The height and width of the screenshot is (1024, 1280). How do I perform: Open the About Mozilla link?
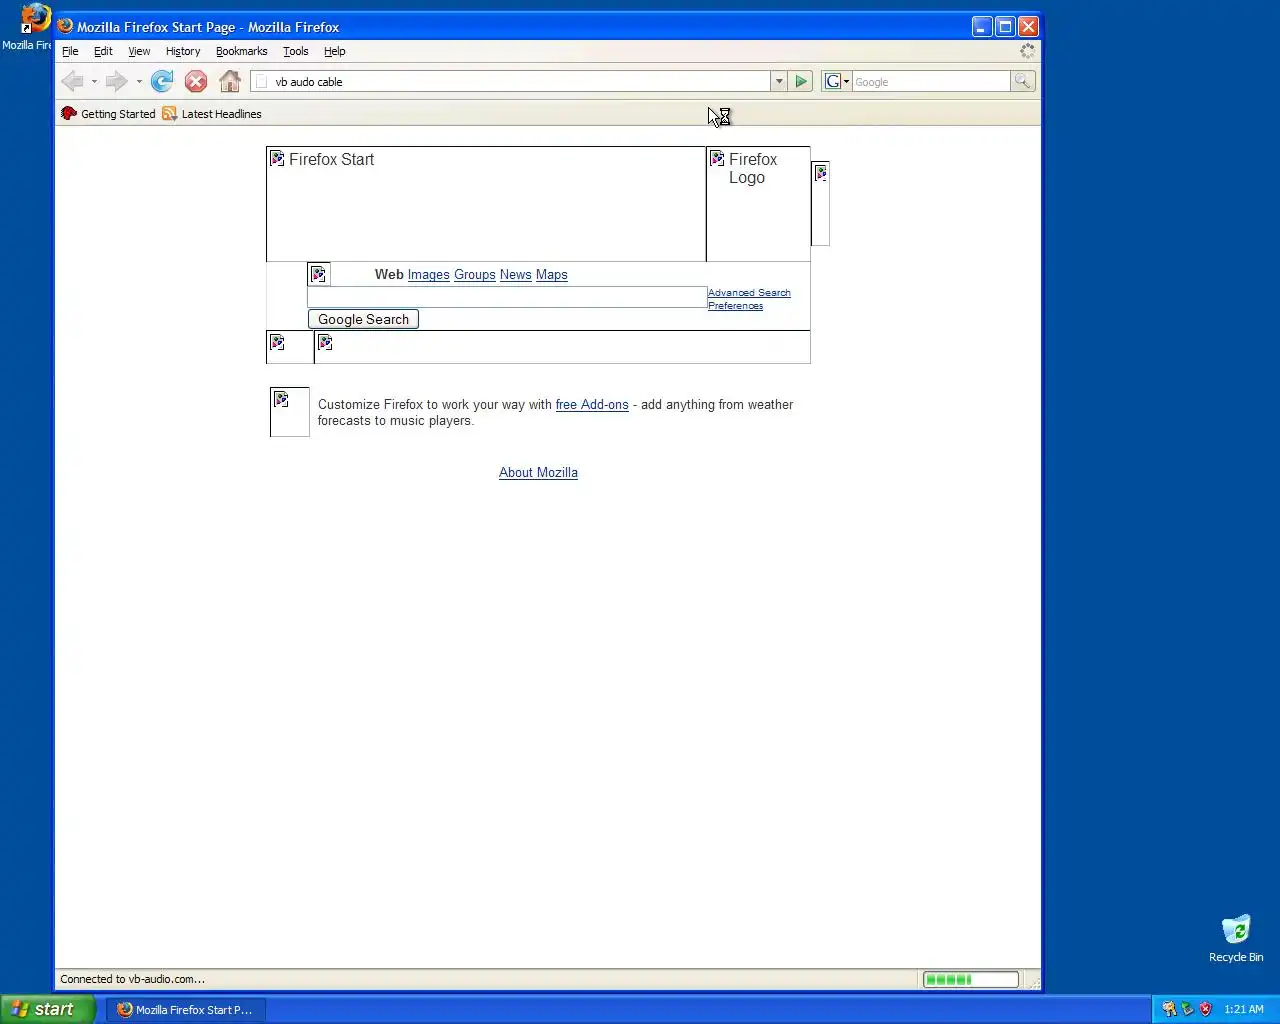click(x=538, y=473)
